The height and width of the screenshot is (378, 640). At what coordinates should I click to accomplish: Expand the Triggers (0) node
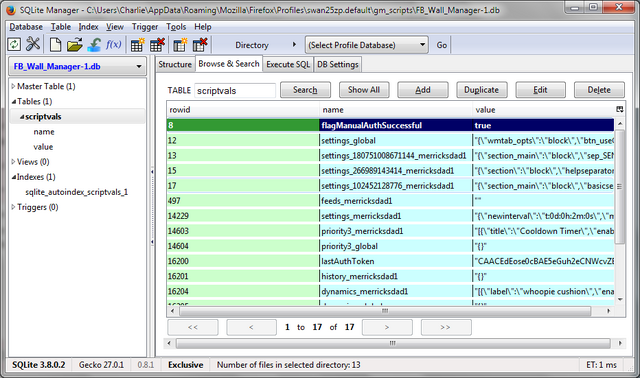[x=13, y=207]
